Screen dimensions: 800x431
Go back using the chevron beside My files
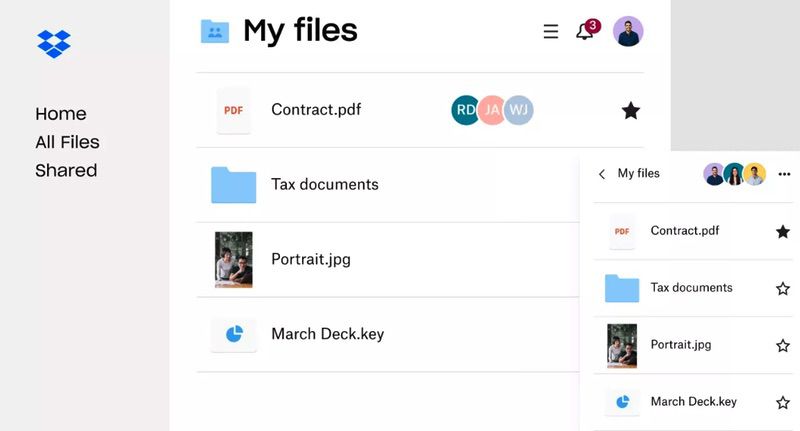pyautogui.click(x=602, y=174)
